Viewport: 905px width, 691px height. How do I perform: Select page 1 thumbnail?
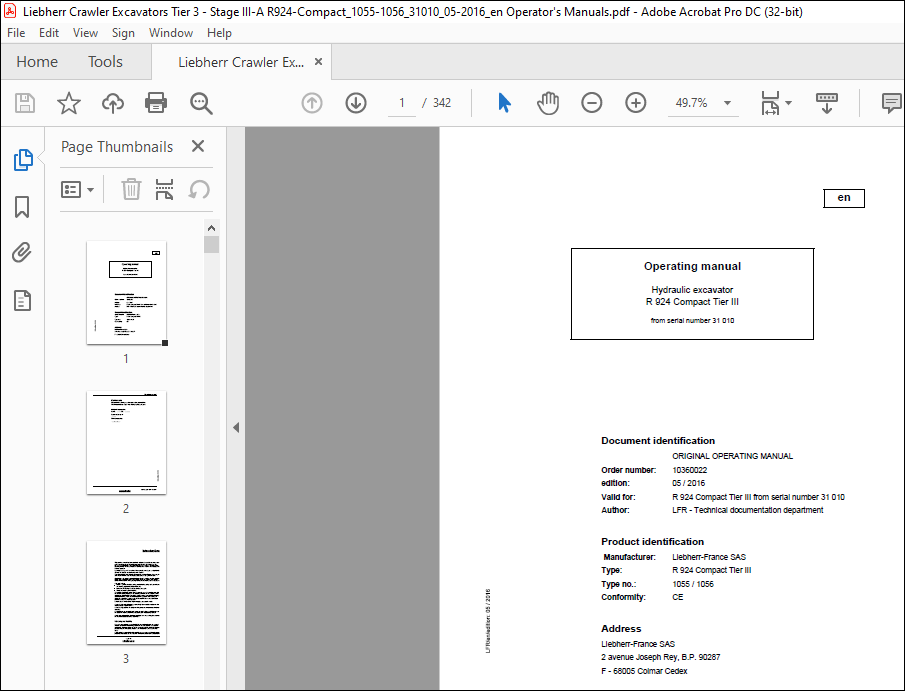126,293
